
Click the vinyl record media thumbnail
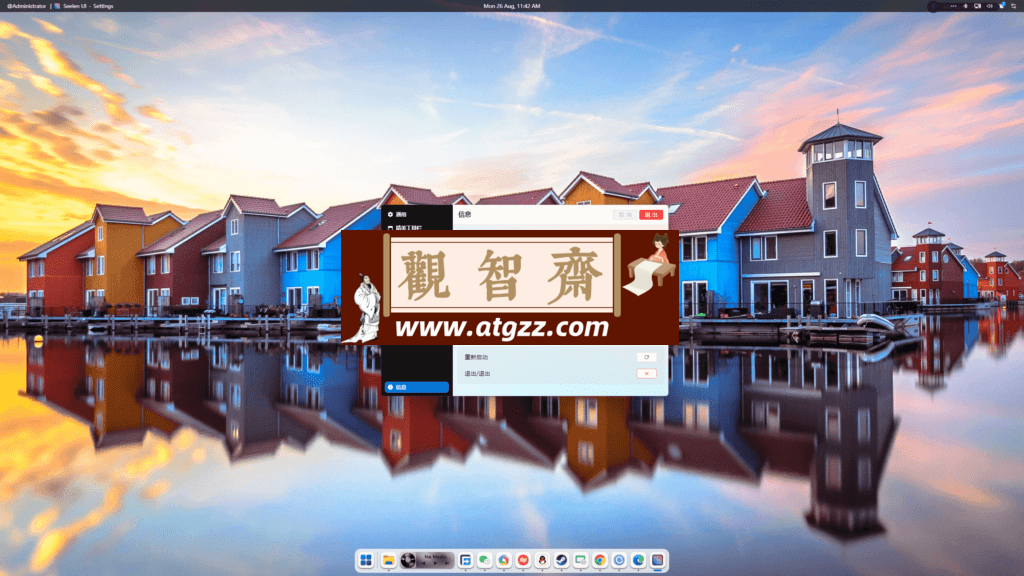[408, 560]
